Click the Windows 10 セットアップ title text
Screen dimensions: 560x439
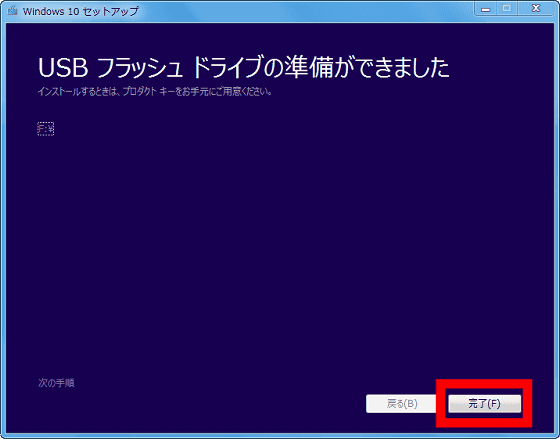coord(80,11)
